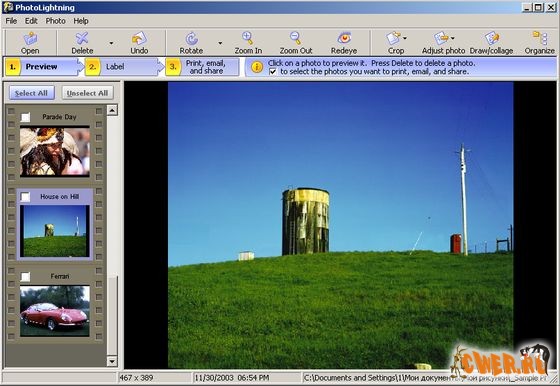
Task: Click the Zoom Out magnifier icon
Action: [x=295, y=38]
